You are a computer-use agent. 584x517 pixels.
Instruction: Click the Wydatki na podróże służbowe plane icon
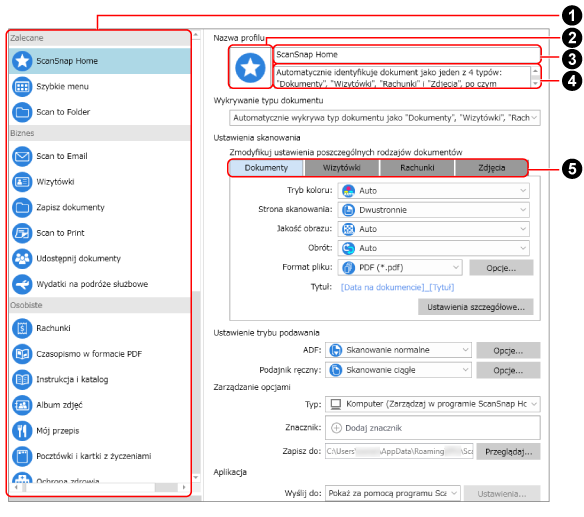[x=22, y=284]
